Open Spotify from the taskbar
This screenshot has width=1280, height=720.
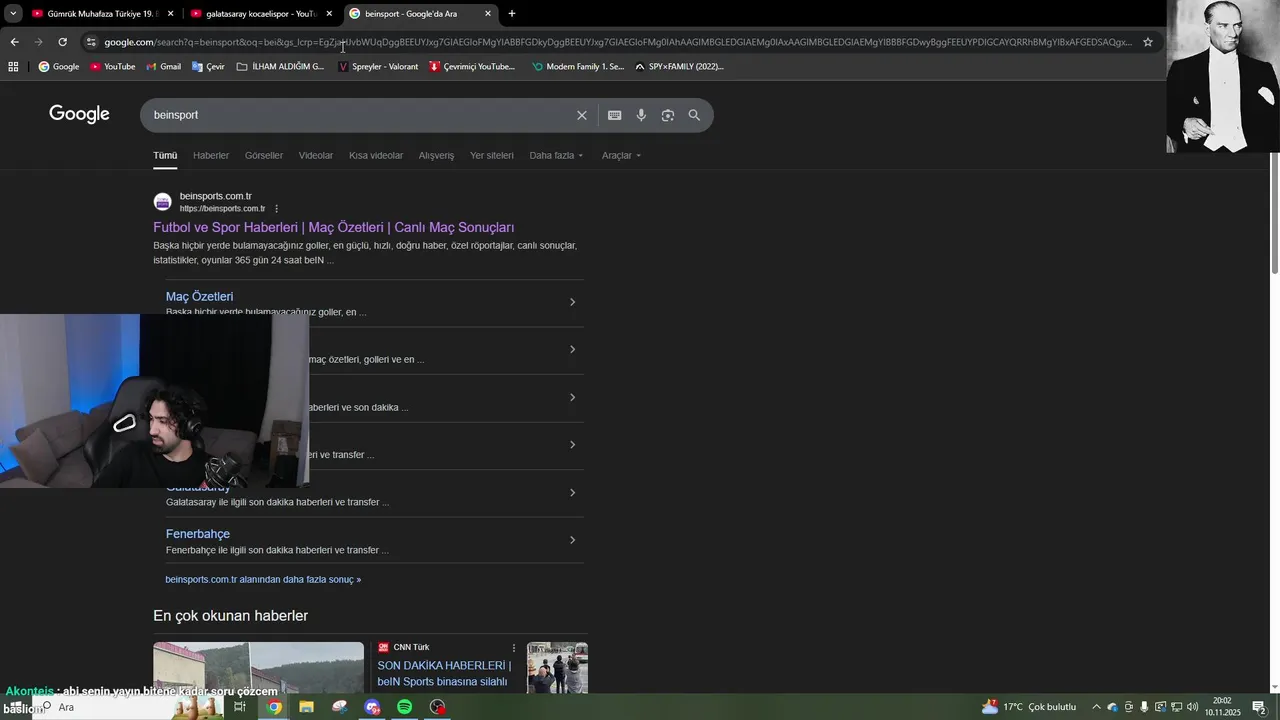(405, 707)
